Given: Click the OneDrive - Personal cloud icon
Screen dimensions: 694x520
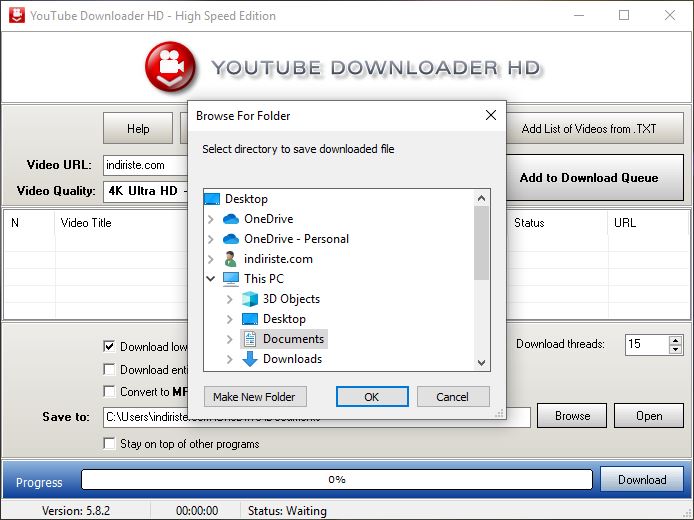Looking at the screenshot, I should coord(231,239).
